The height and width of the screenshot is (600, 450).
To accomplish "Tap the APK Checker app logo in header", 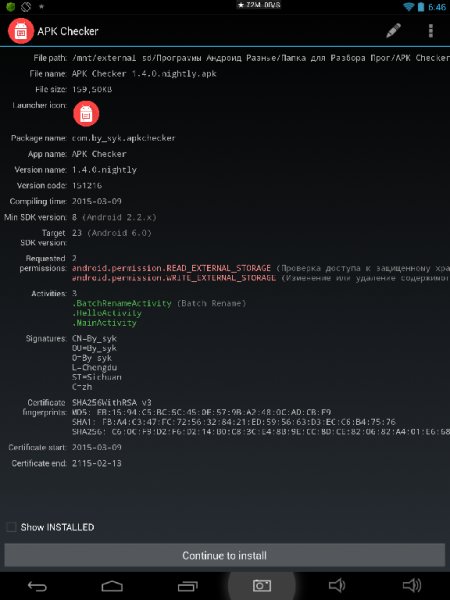I will click(x=21, y=31).
